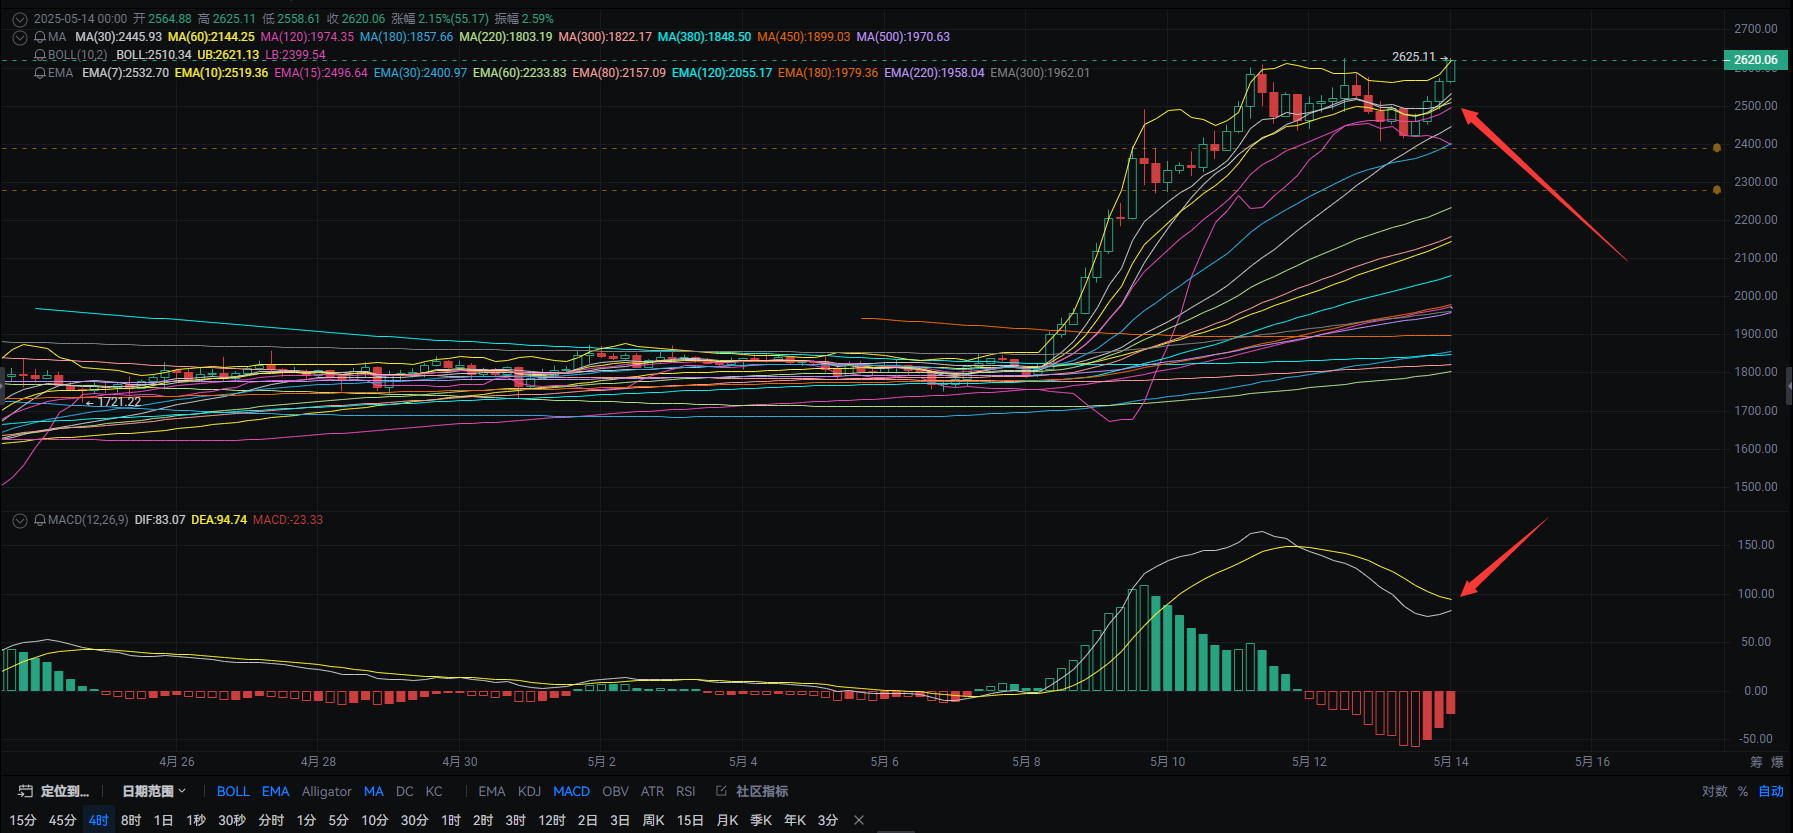Click the 2620.06 current price tag
The image size is (1793, 833).
click(1755, 60)
